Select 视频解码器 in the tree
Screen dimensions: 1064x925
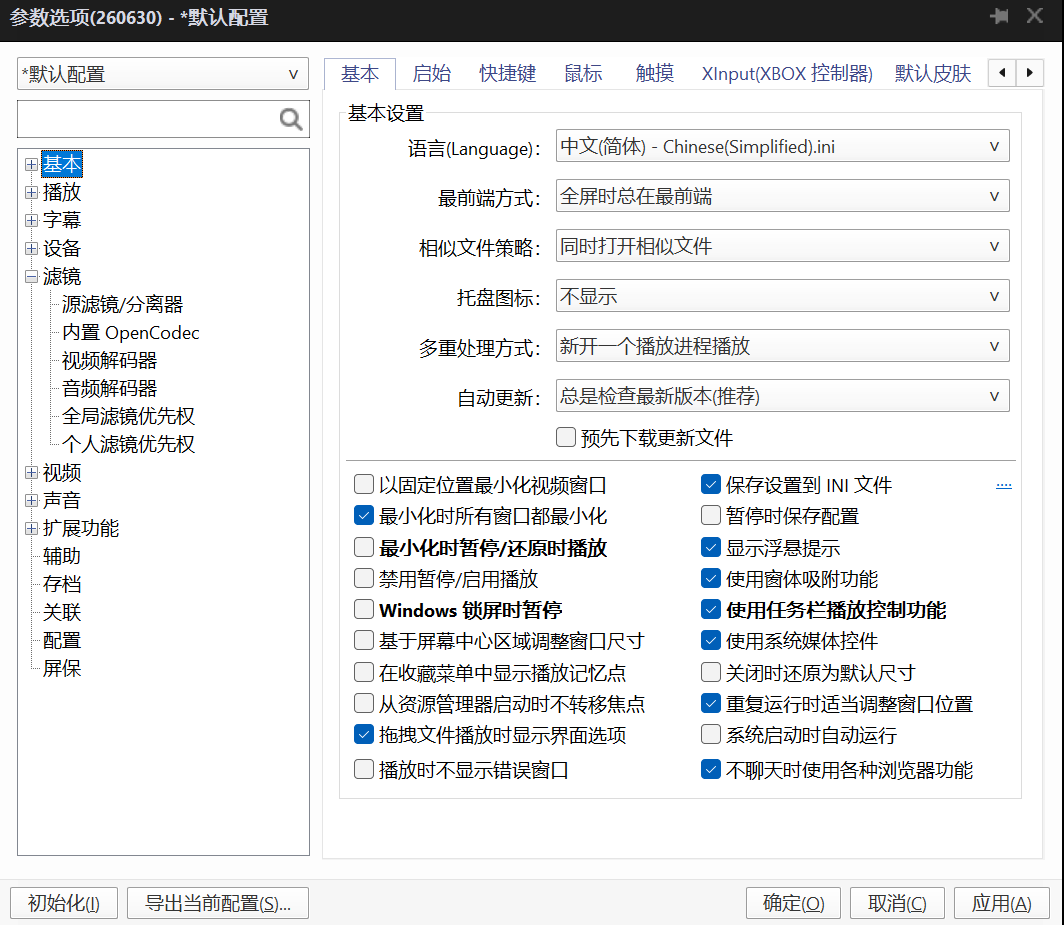(x=109, y=360)
